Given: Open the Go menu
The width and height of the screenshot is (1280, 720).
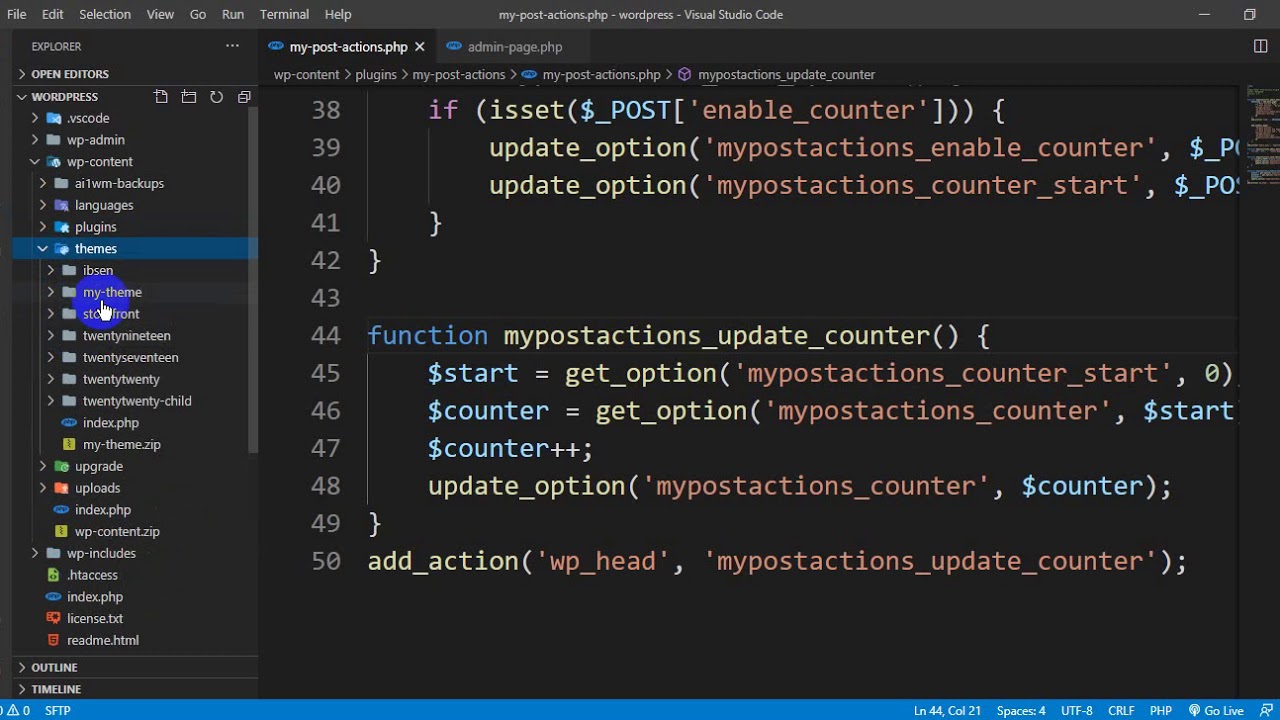Looking at the screenshot, I should coord(198,14).
